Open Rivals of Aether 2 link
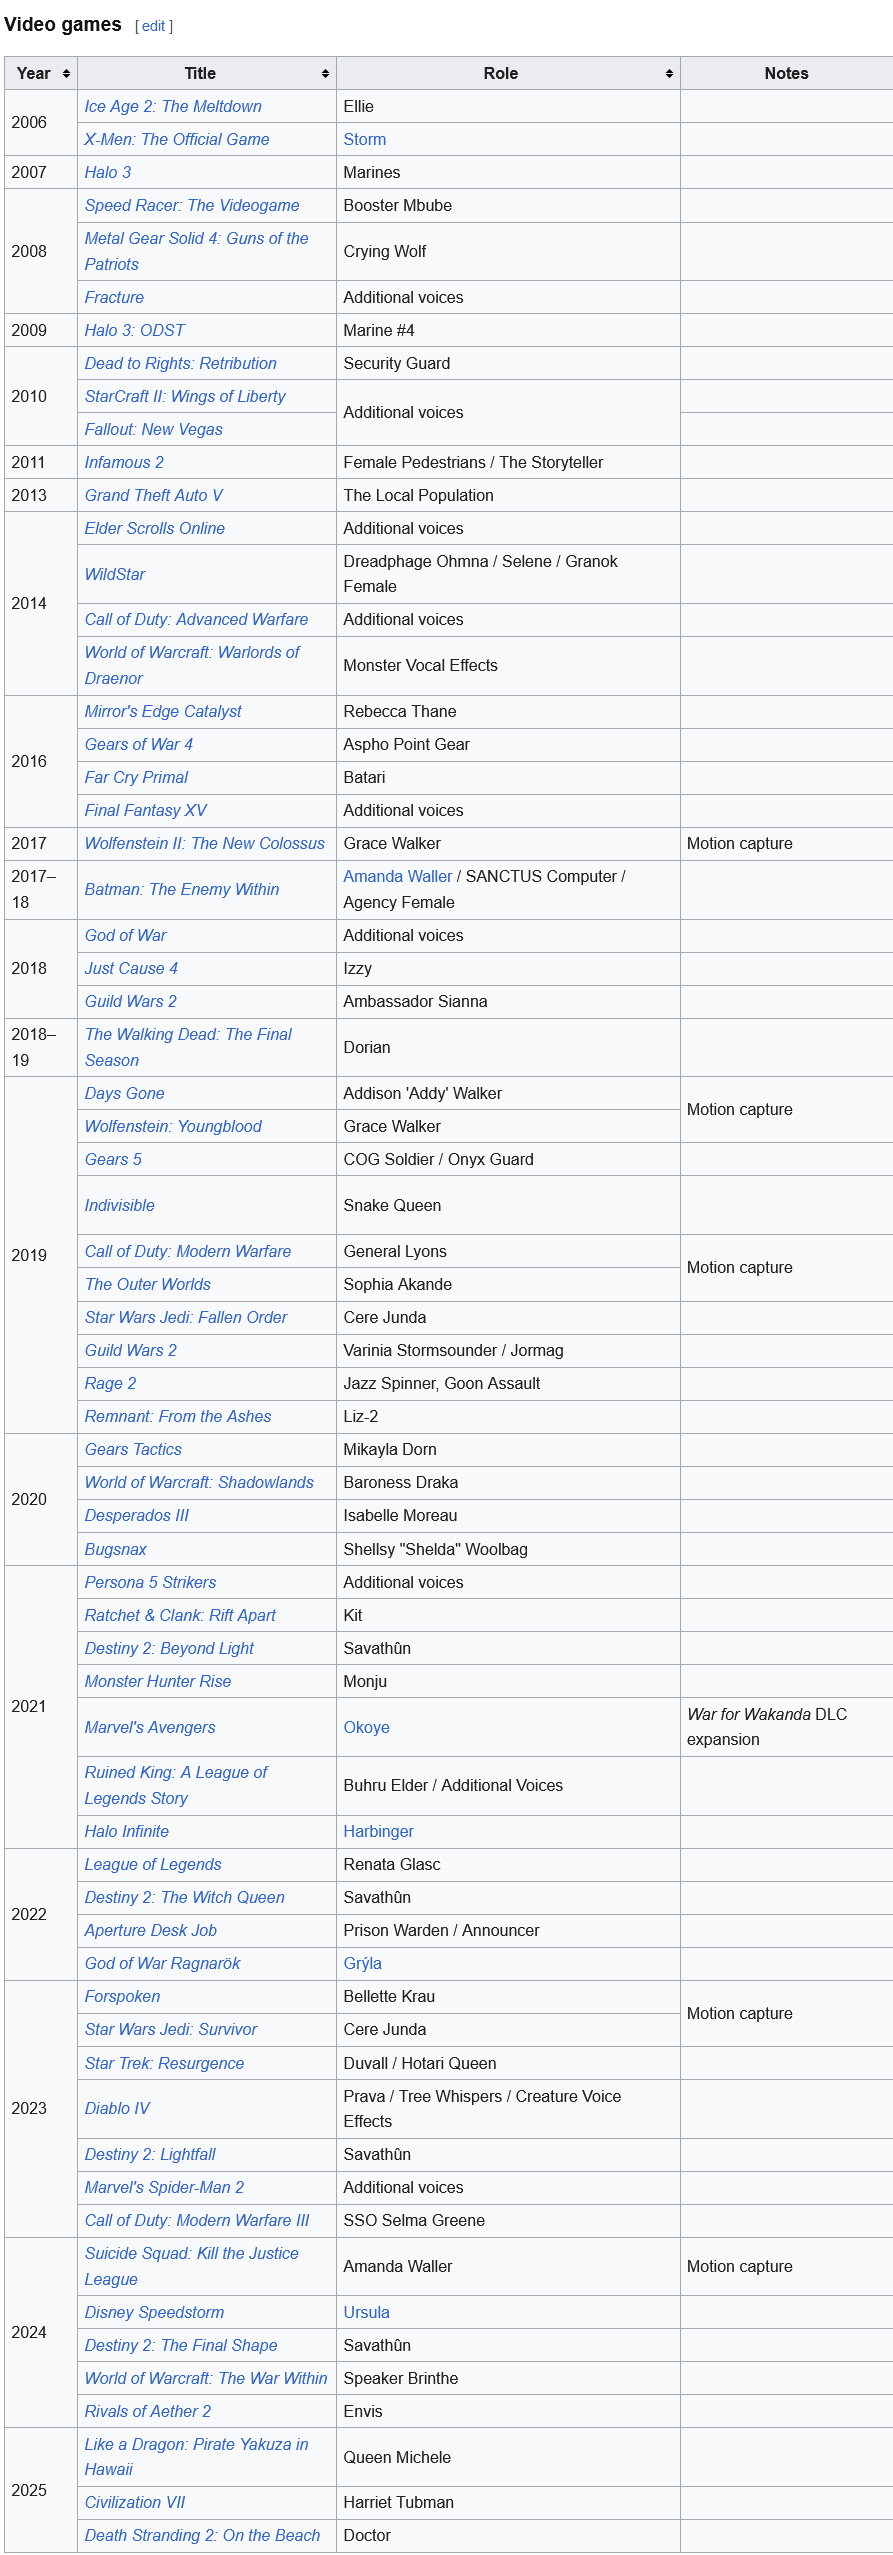Screen dimensions: 893x2555 click(x=148, y=2412)
